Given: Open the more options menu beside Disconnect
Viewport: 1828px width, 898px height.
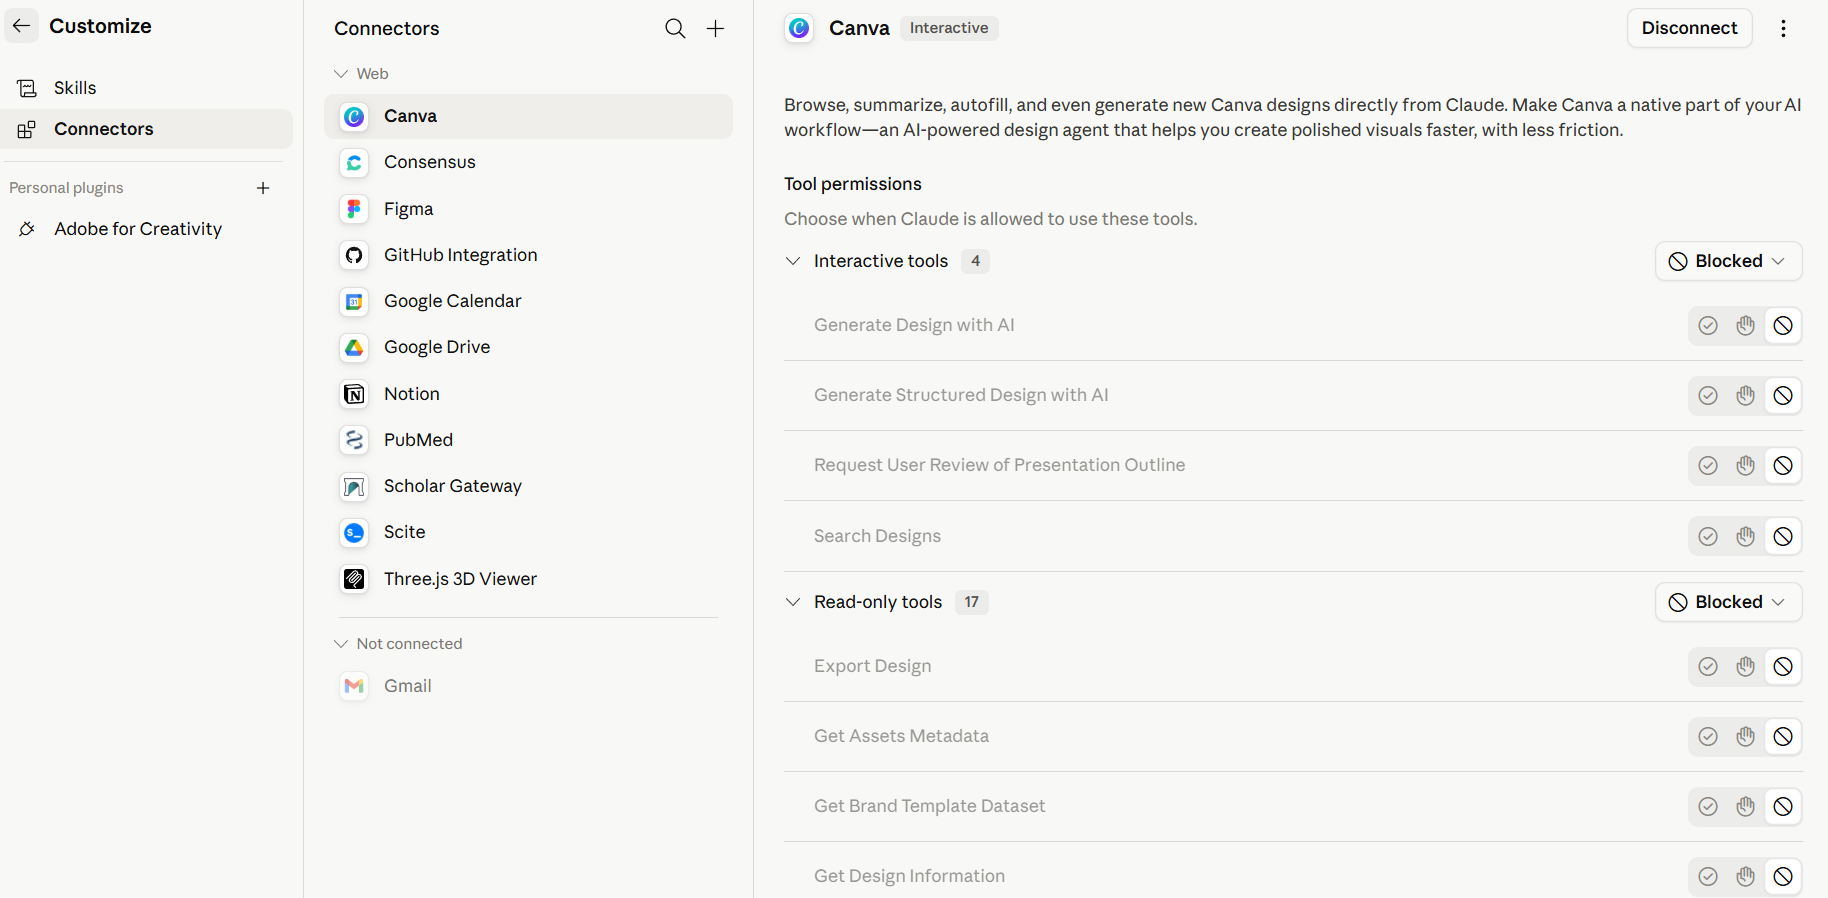Looking at the screenshot, I should click(1783, 28).
